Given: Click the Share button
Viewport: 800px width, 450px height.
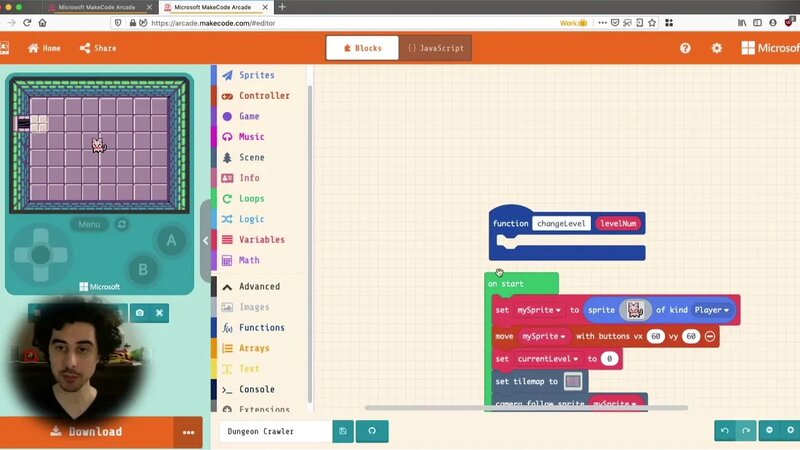Looking at the screenshot, I should (x=98, y=48).
